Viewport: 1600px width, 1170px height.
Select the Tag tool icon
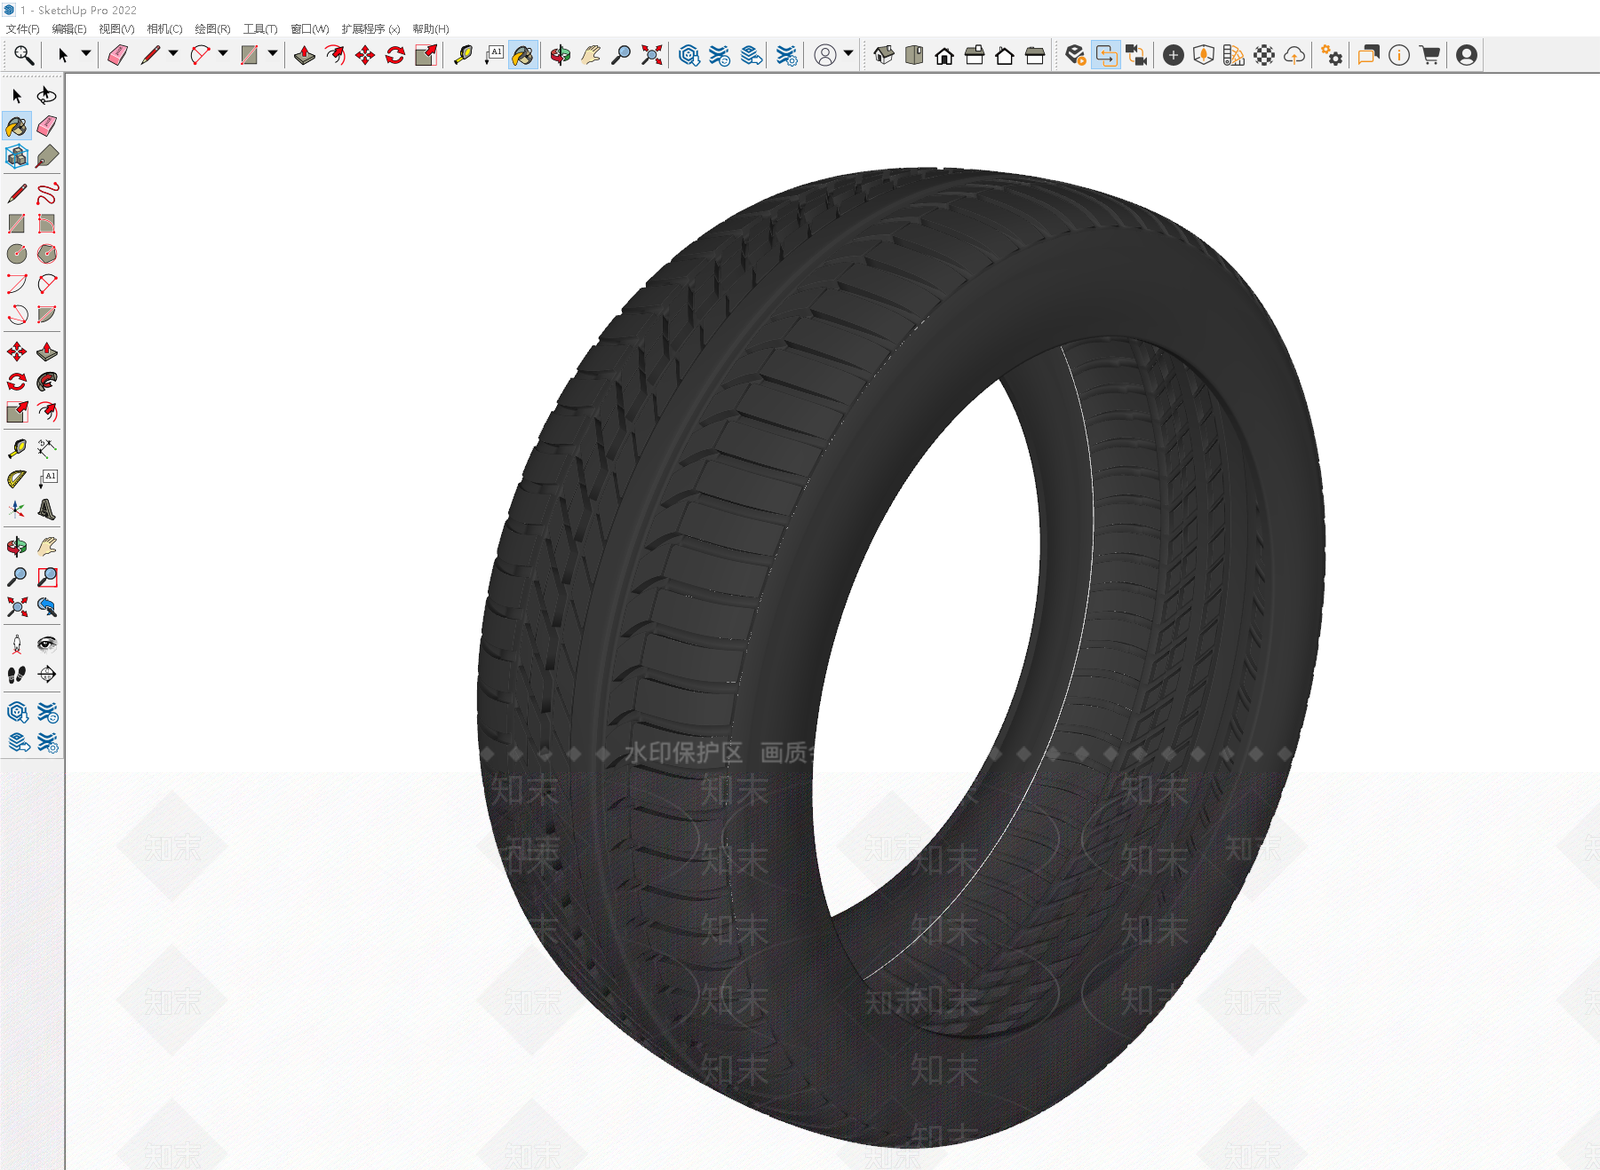tap(47, 156)
